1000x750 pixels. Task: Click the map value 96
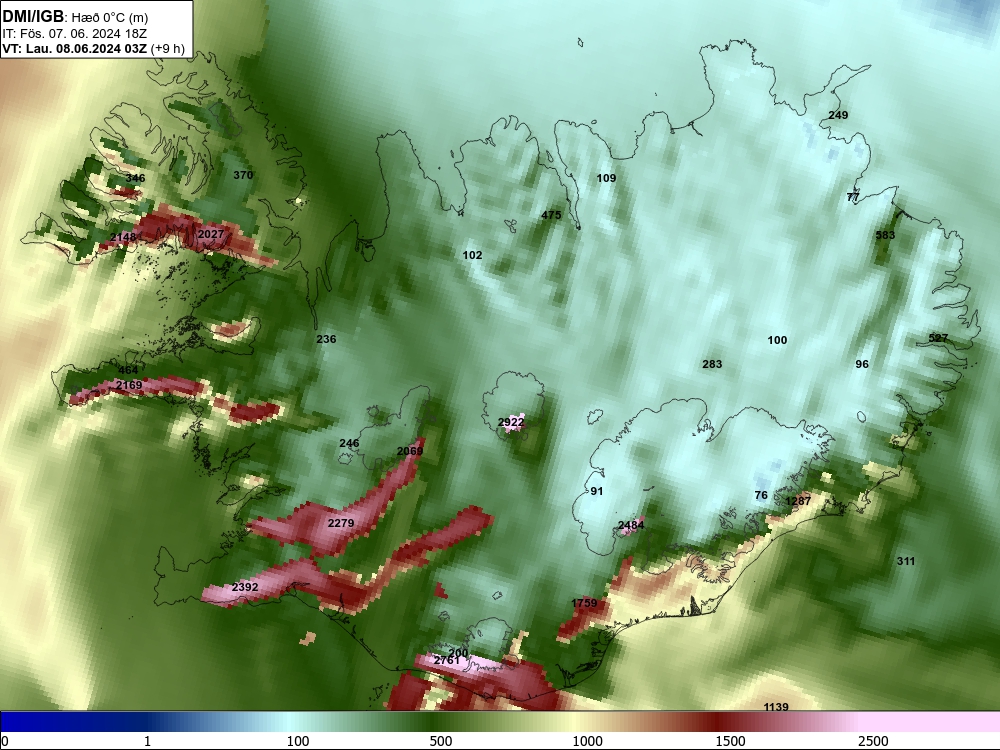click(x=862, y=364)
